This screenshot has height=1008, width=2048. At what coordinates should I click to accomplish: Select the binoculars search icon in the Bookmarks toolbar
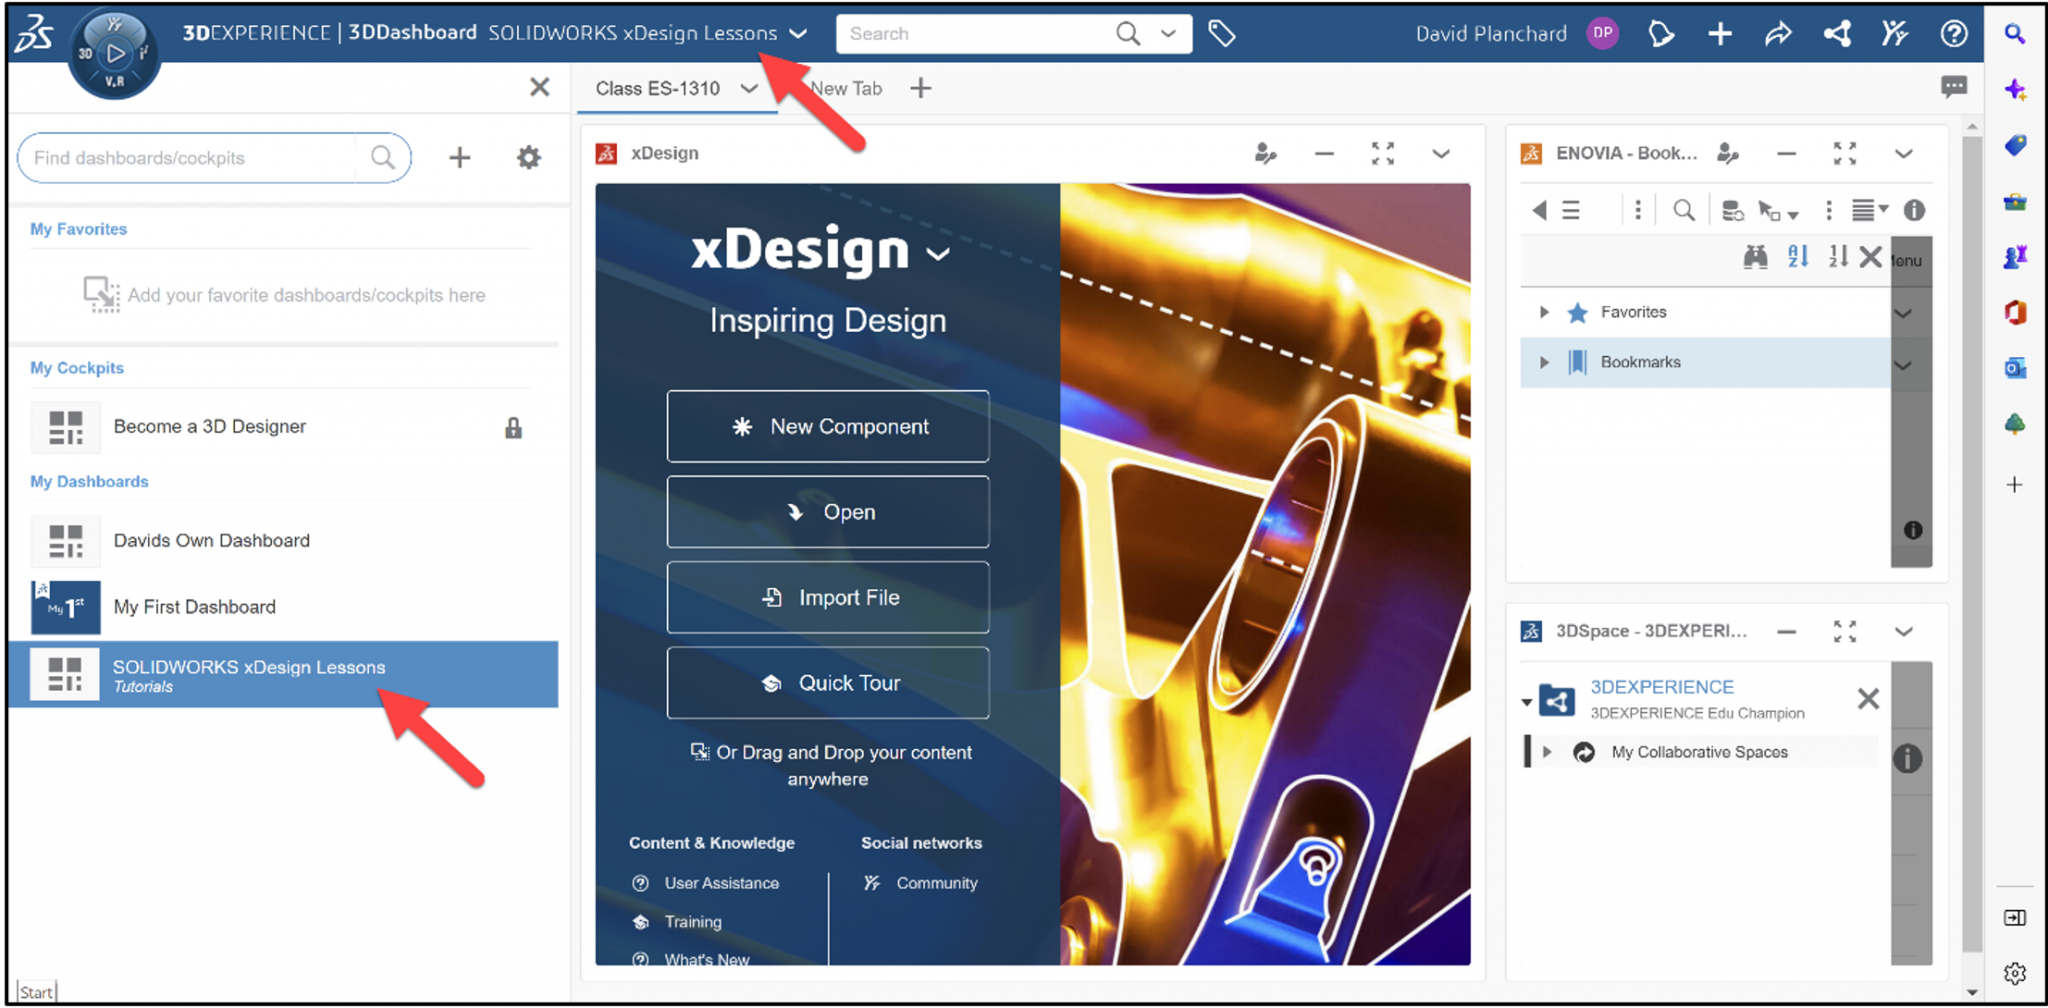coord(1755,256)
